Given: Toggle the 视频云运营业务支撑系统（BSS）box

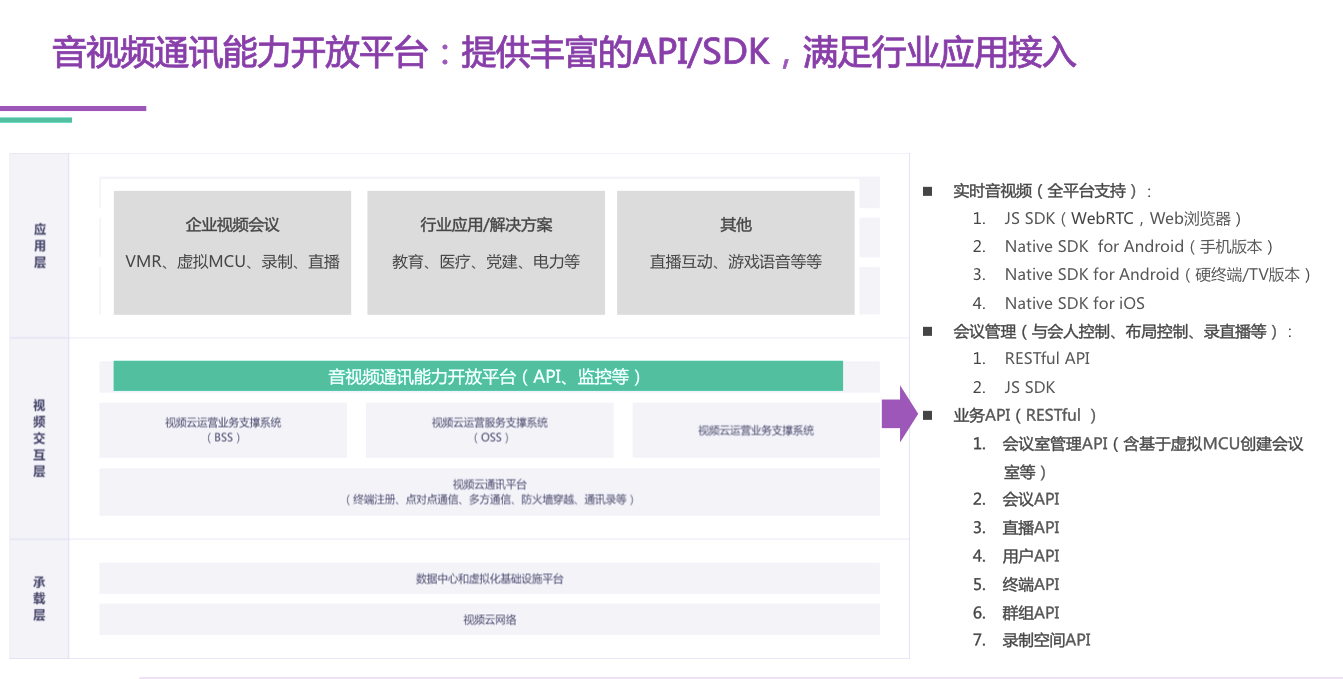Looking at the screenshot, I should pos(222,429).
